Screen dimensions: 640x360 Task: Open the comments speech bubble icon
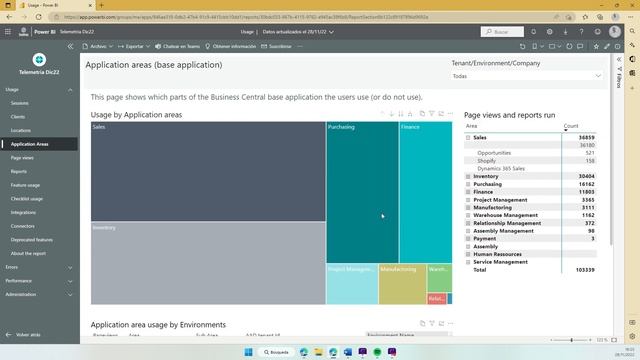click(580, 47)
